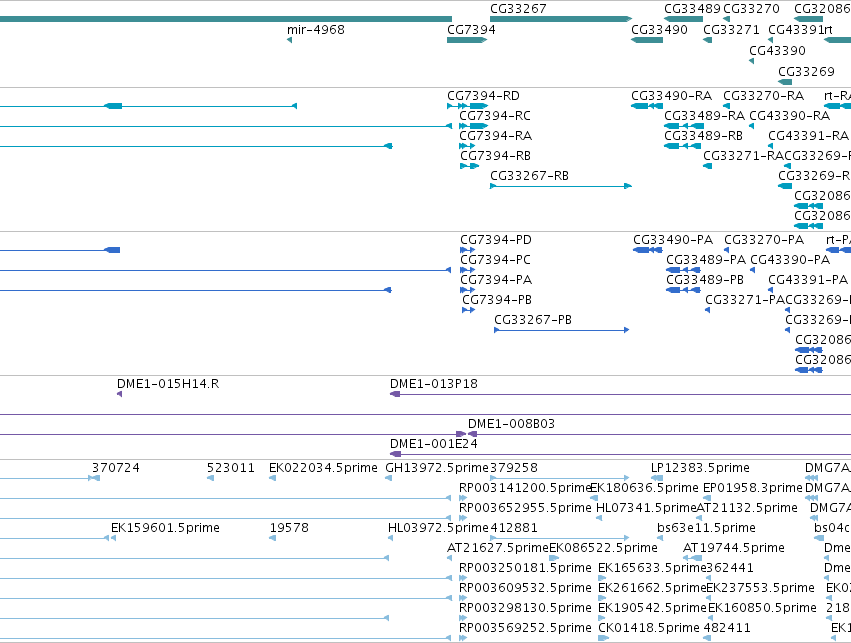Select clone DME1-001E24
The height and width of the screenshot is (643, 851).
[434, 444]
